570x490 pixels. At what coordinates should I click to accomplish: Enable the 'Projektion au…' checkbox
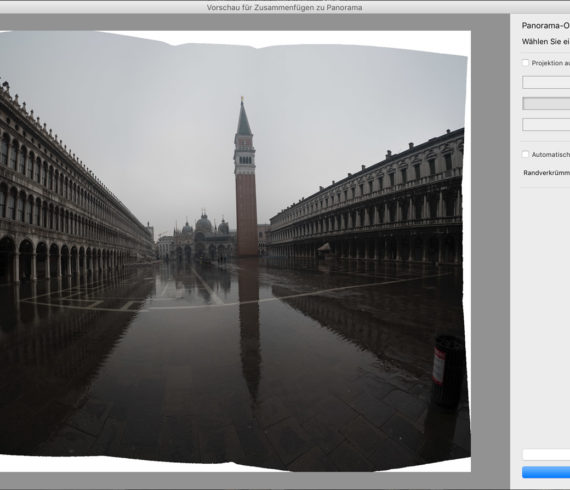[525, 63]
